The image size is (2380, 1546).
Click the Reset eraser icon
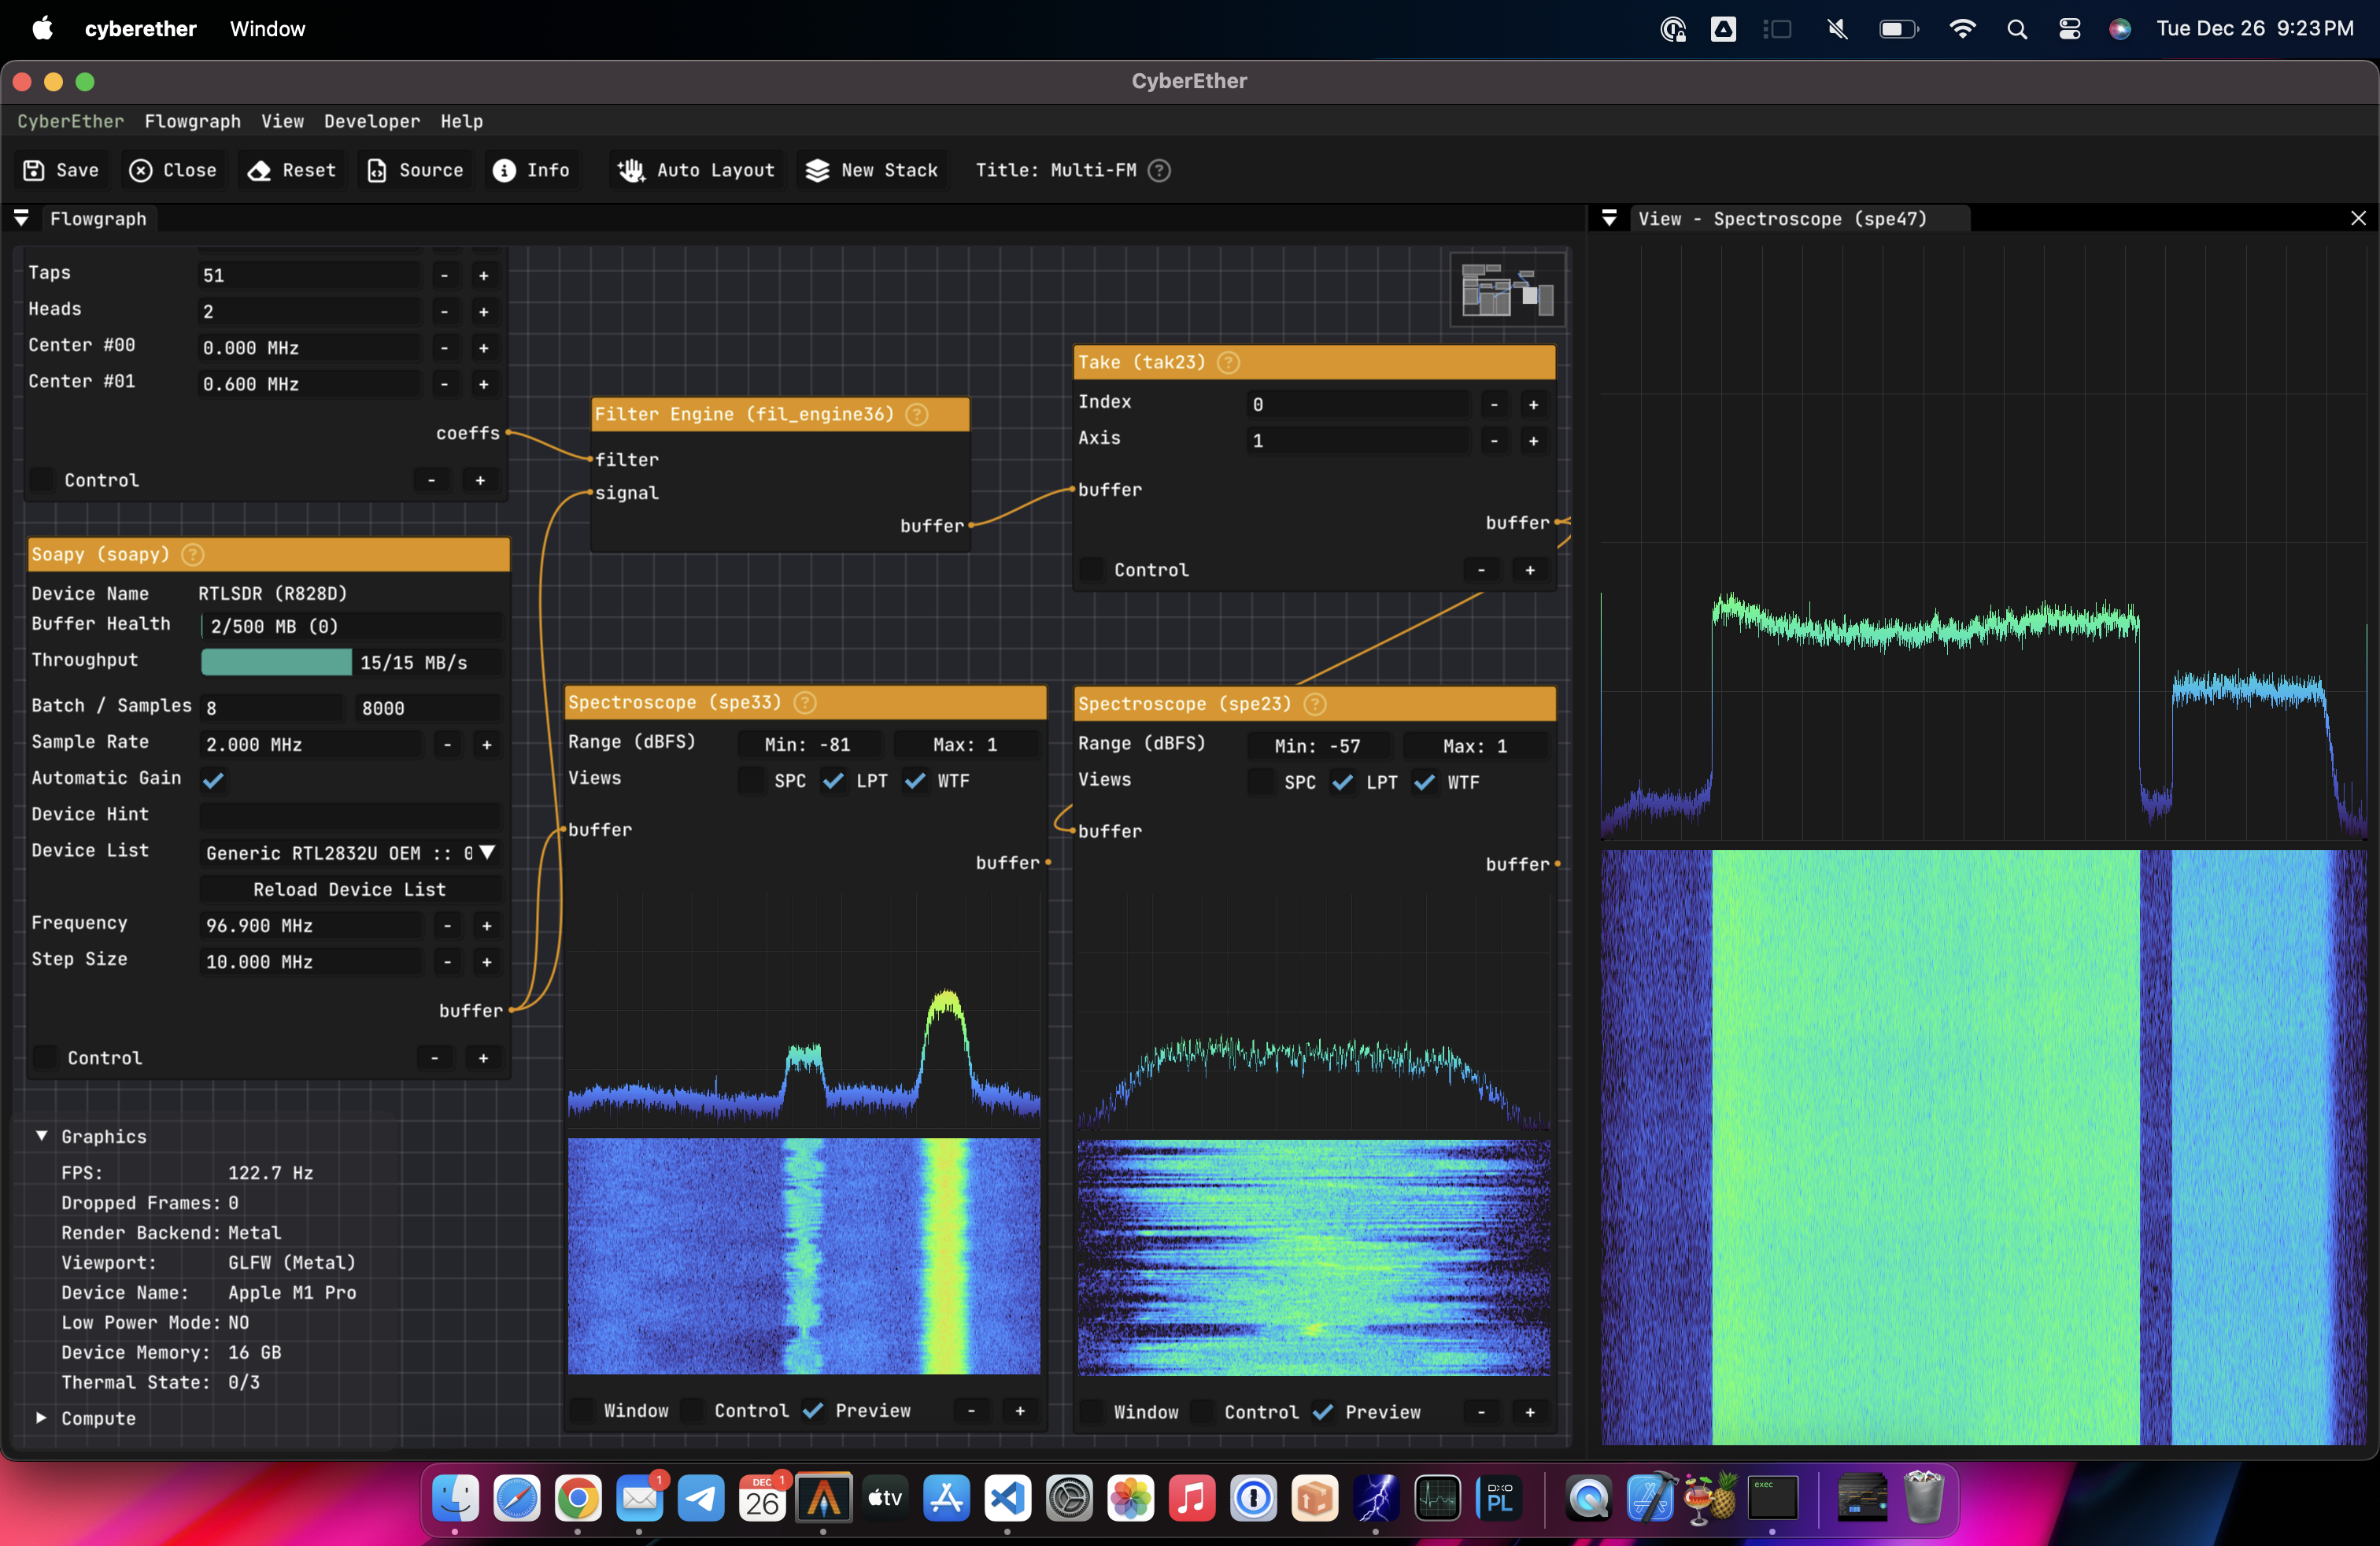[x=259, y=170]
